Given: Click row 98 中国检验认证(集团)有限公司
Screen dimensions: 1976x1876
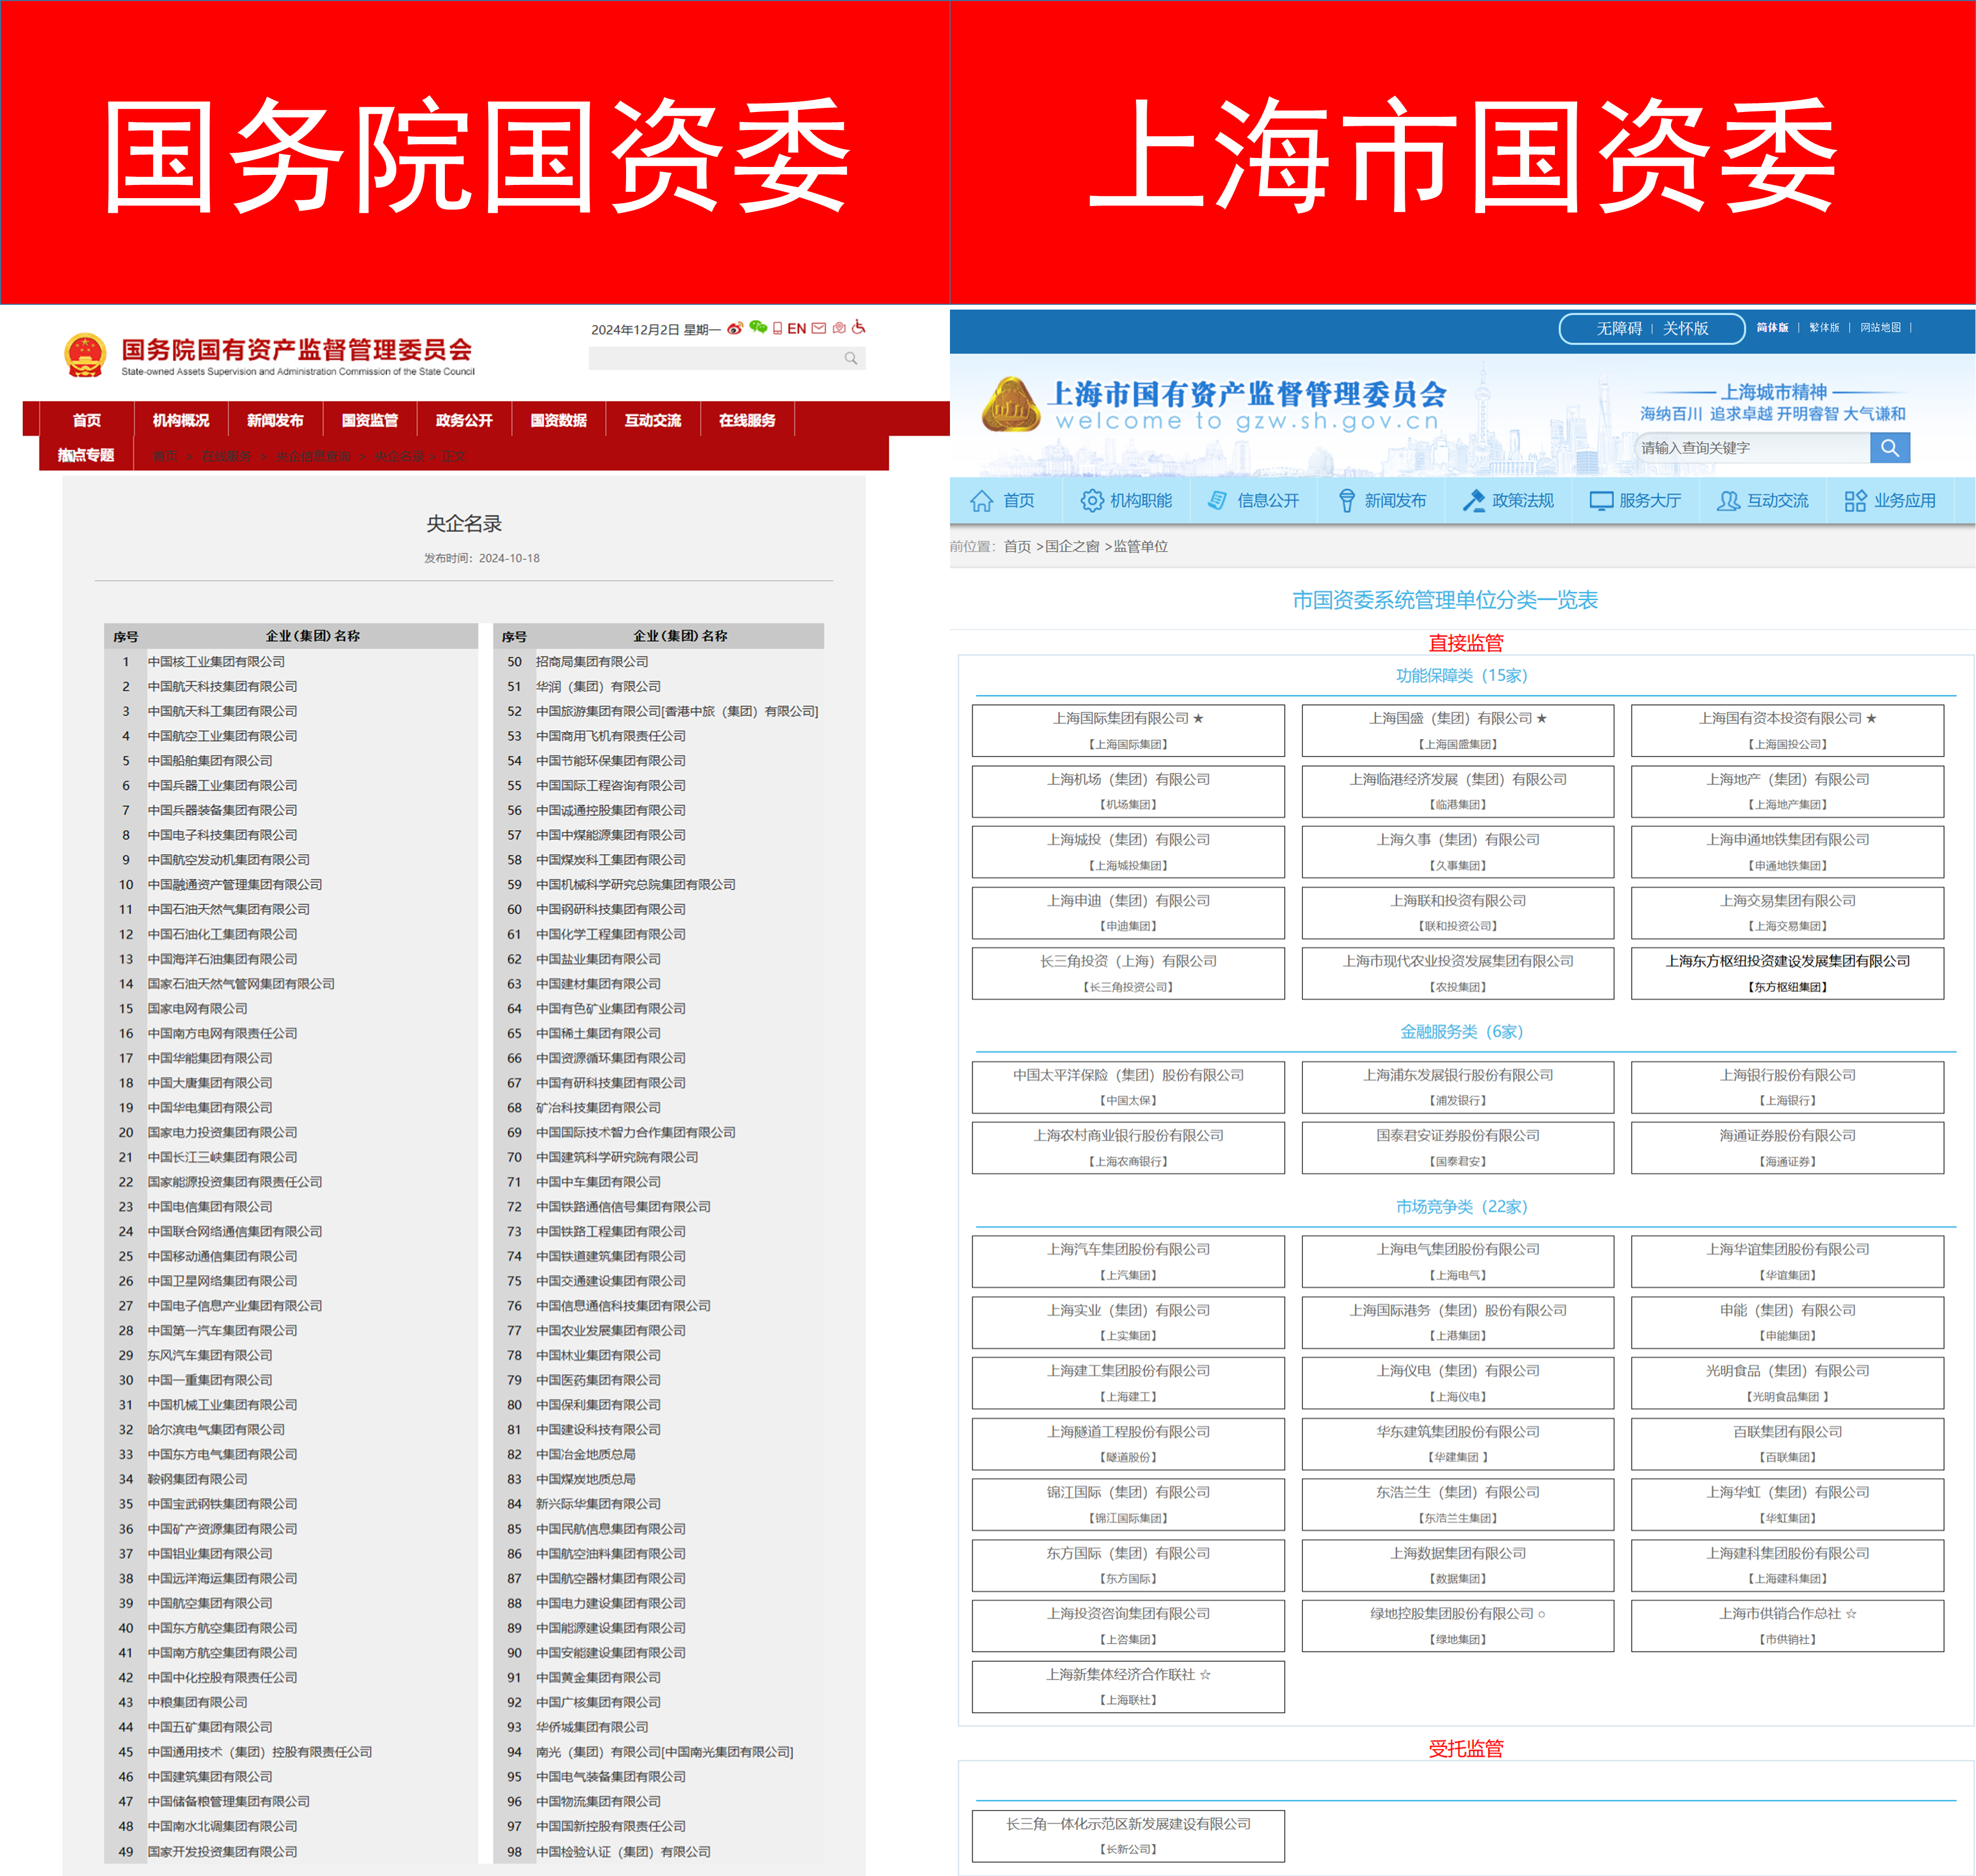Looking at the screenshot, I should tap(659, 1852).
